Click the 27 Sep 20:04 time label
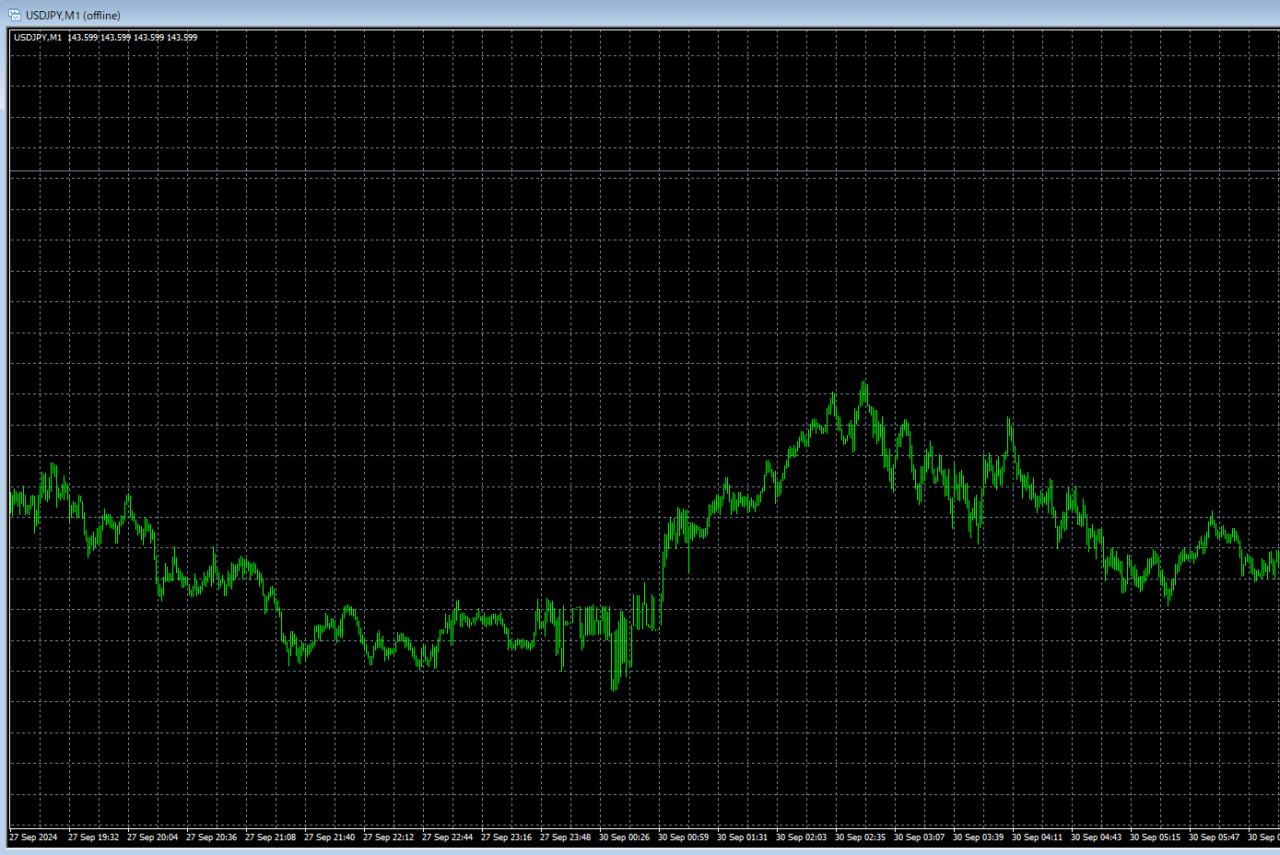The image size is (1280, 855). tap(153, 837)
